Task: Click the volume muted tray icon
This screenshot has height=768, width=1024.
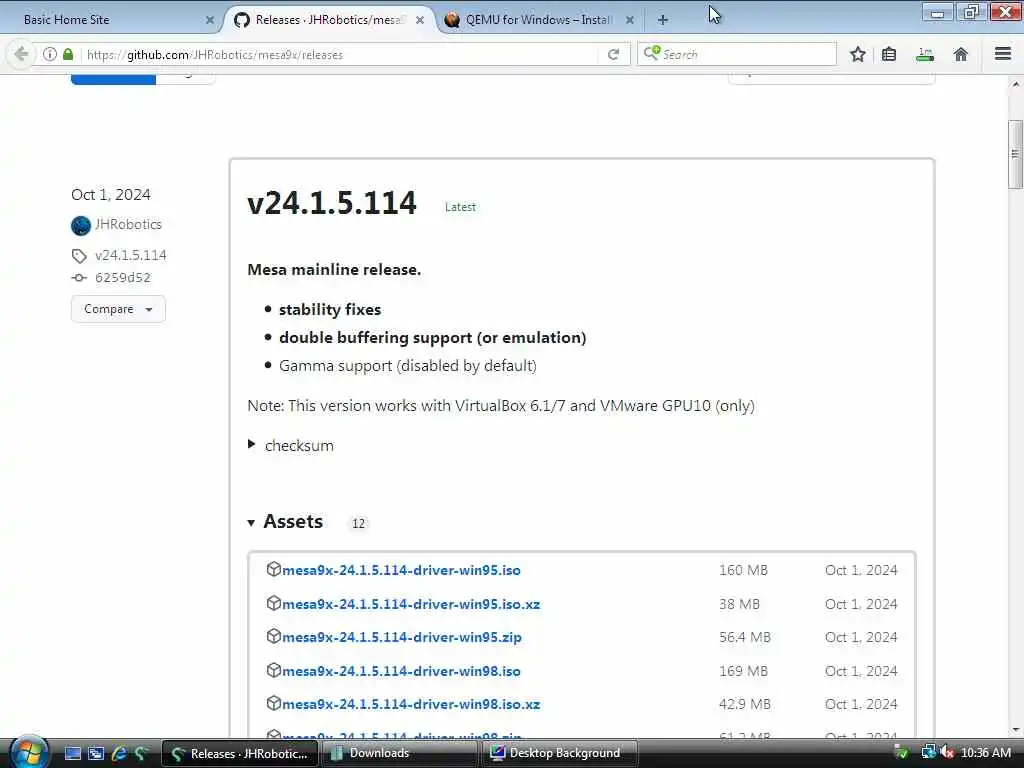Action: tap(948, 753)
